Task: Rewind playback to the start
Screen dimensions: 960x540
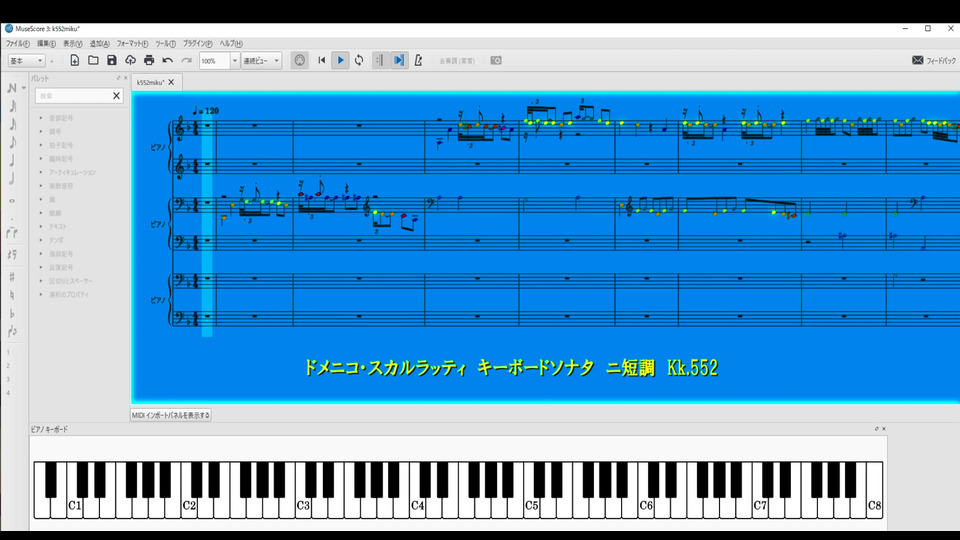Action: [322, 60]
